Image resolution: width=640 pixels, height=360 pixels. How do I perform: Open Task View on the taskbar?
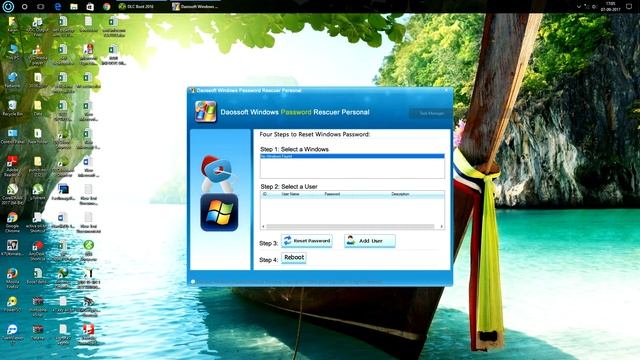pos(40,7)
